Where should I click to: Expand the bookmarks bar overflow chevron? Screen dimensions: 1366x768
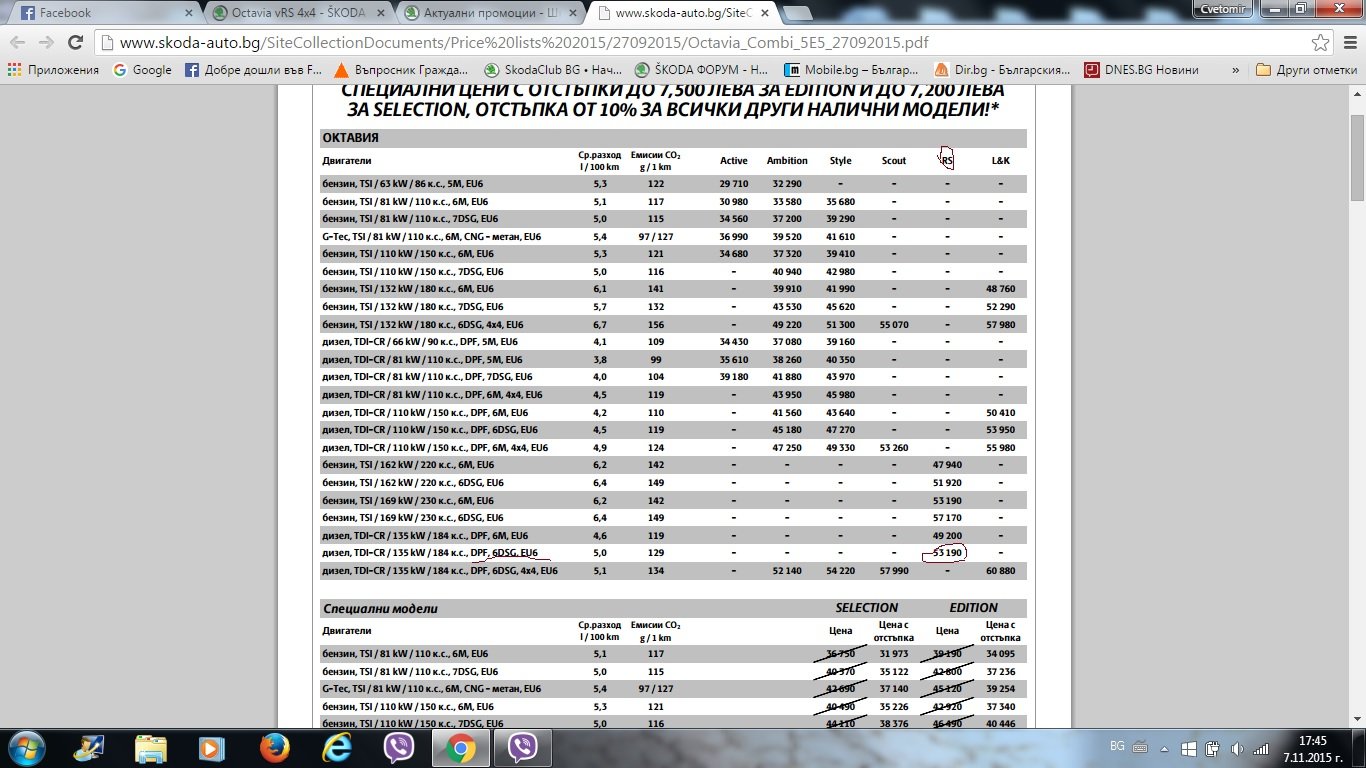[1236, 70]
